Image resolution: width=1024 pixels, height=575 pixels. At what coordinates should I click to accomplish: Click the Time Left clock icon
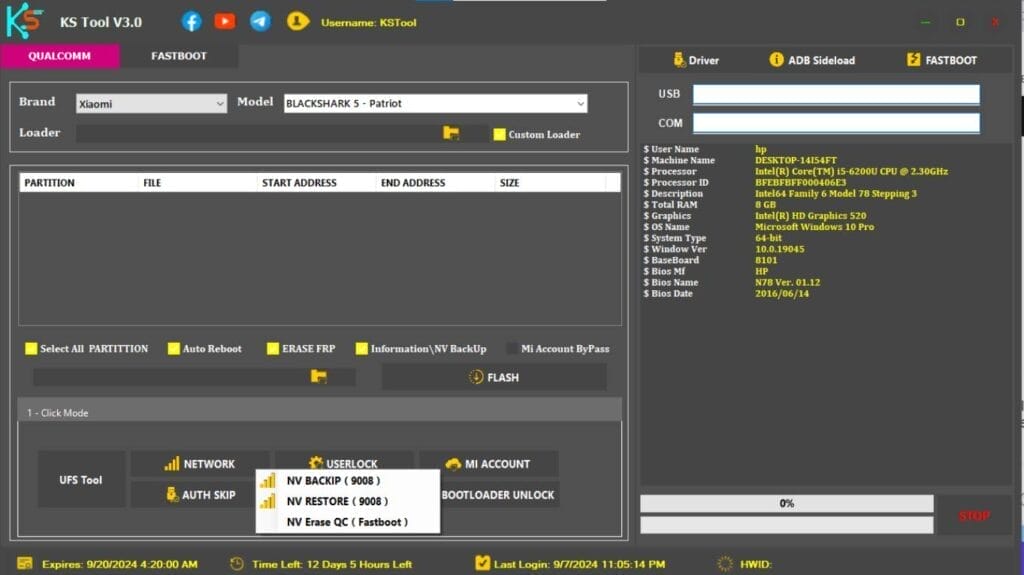[236, 563]
